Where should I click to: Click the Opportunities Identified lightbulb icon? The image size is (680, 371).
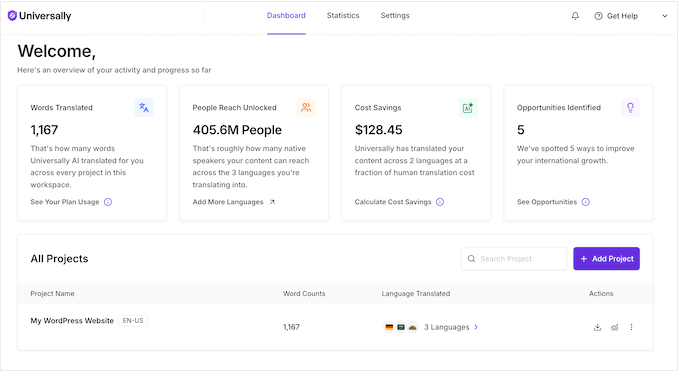(630, 108)
